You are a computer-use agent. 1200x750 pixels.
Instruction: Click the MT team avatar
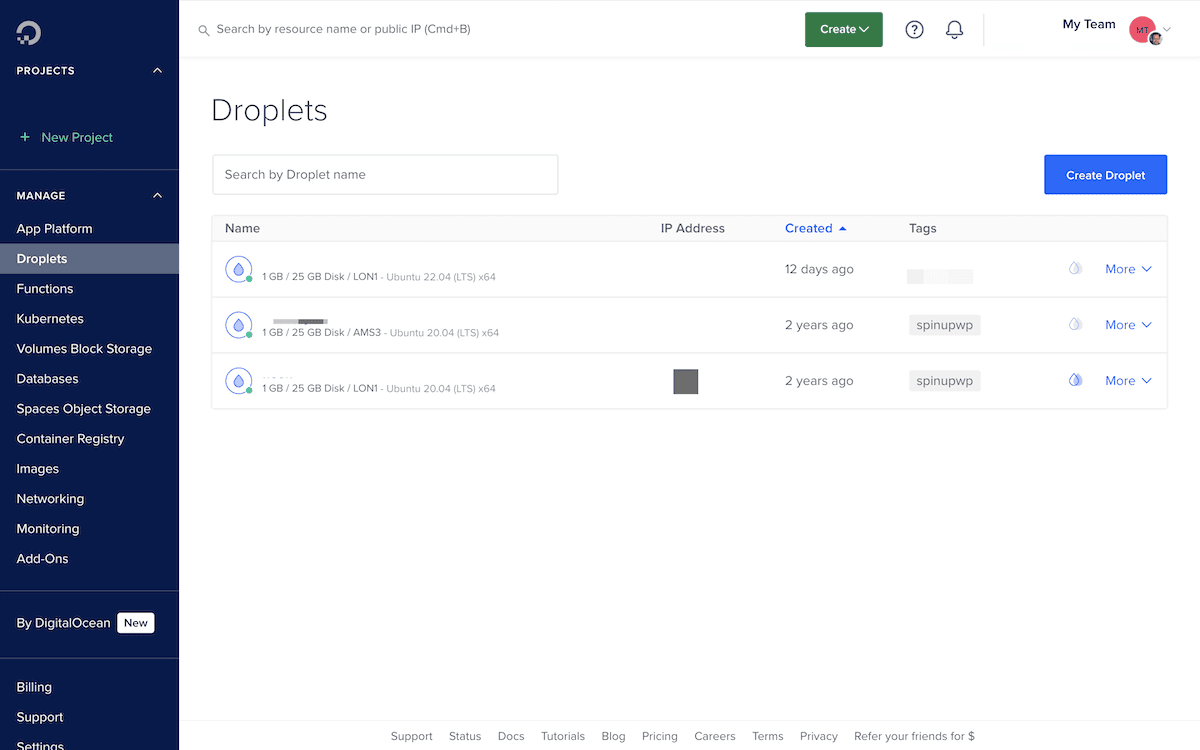[1142, 29]
